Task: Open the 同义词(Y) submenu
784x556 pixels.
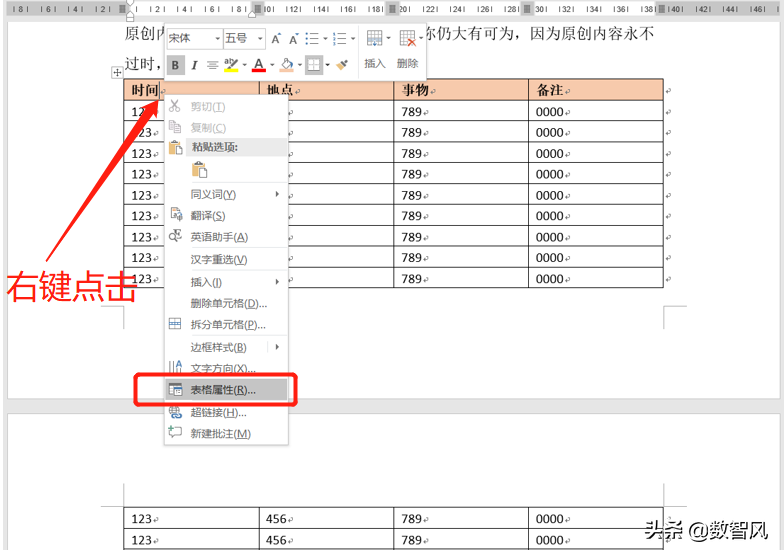Action: point(226,194)
